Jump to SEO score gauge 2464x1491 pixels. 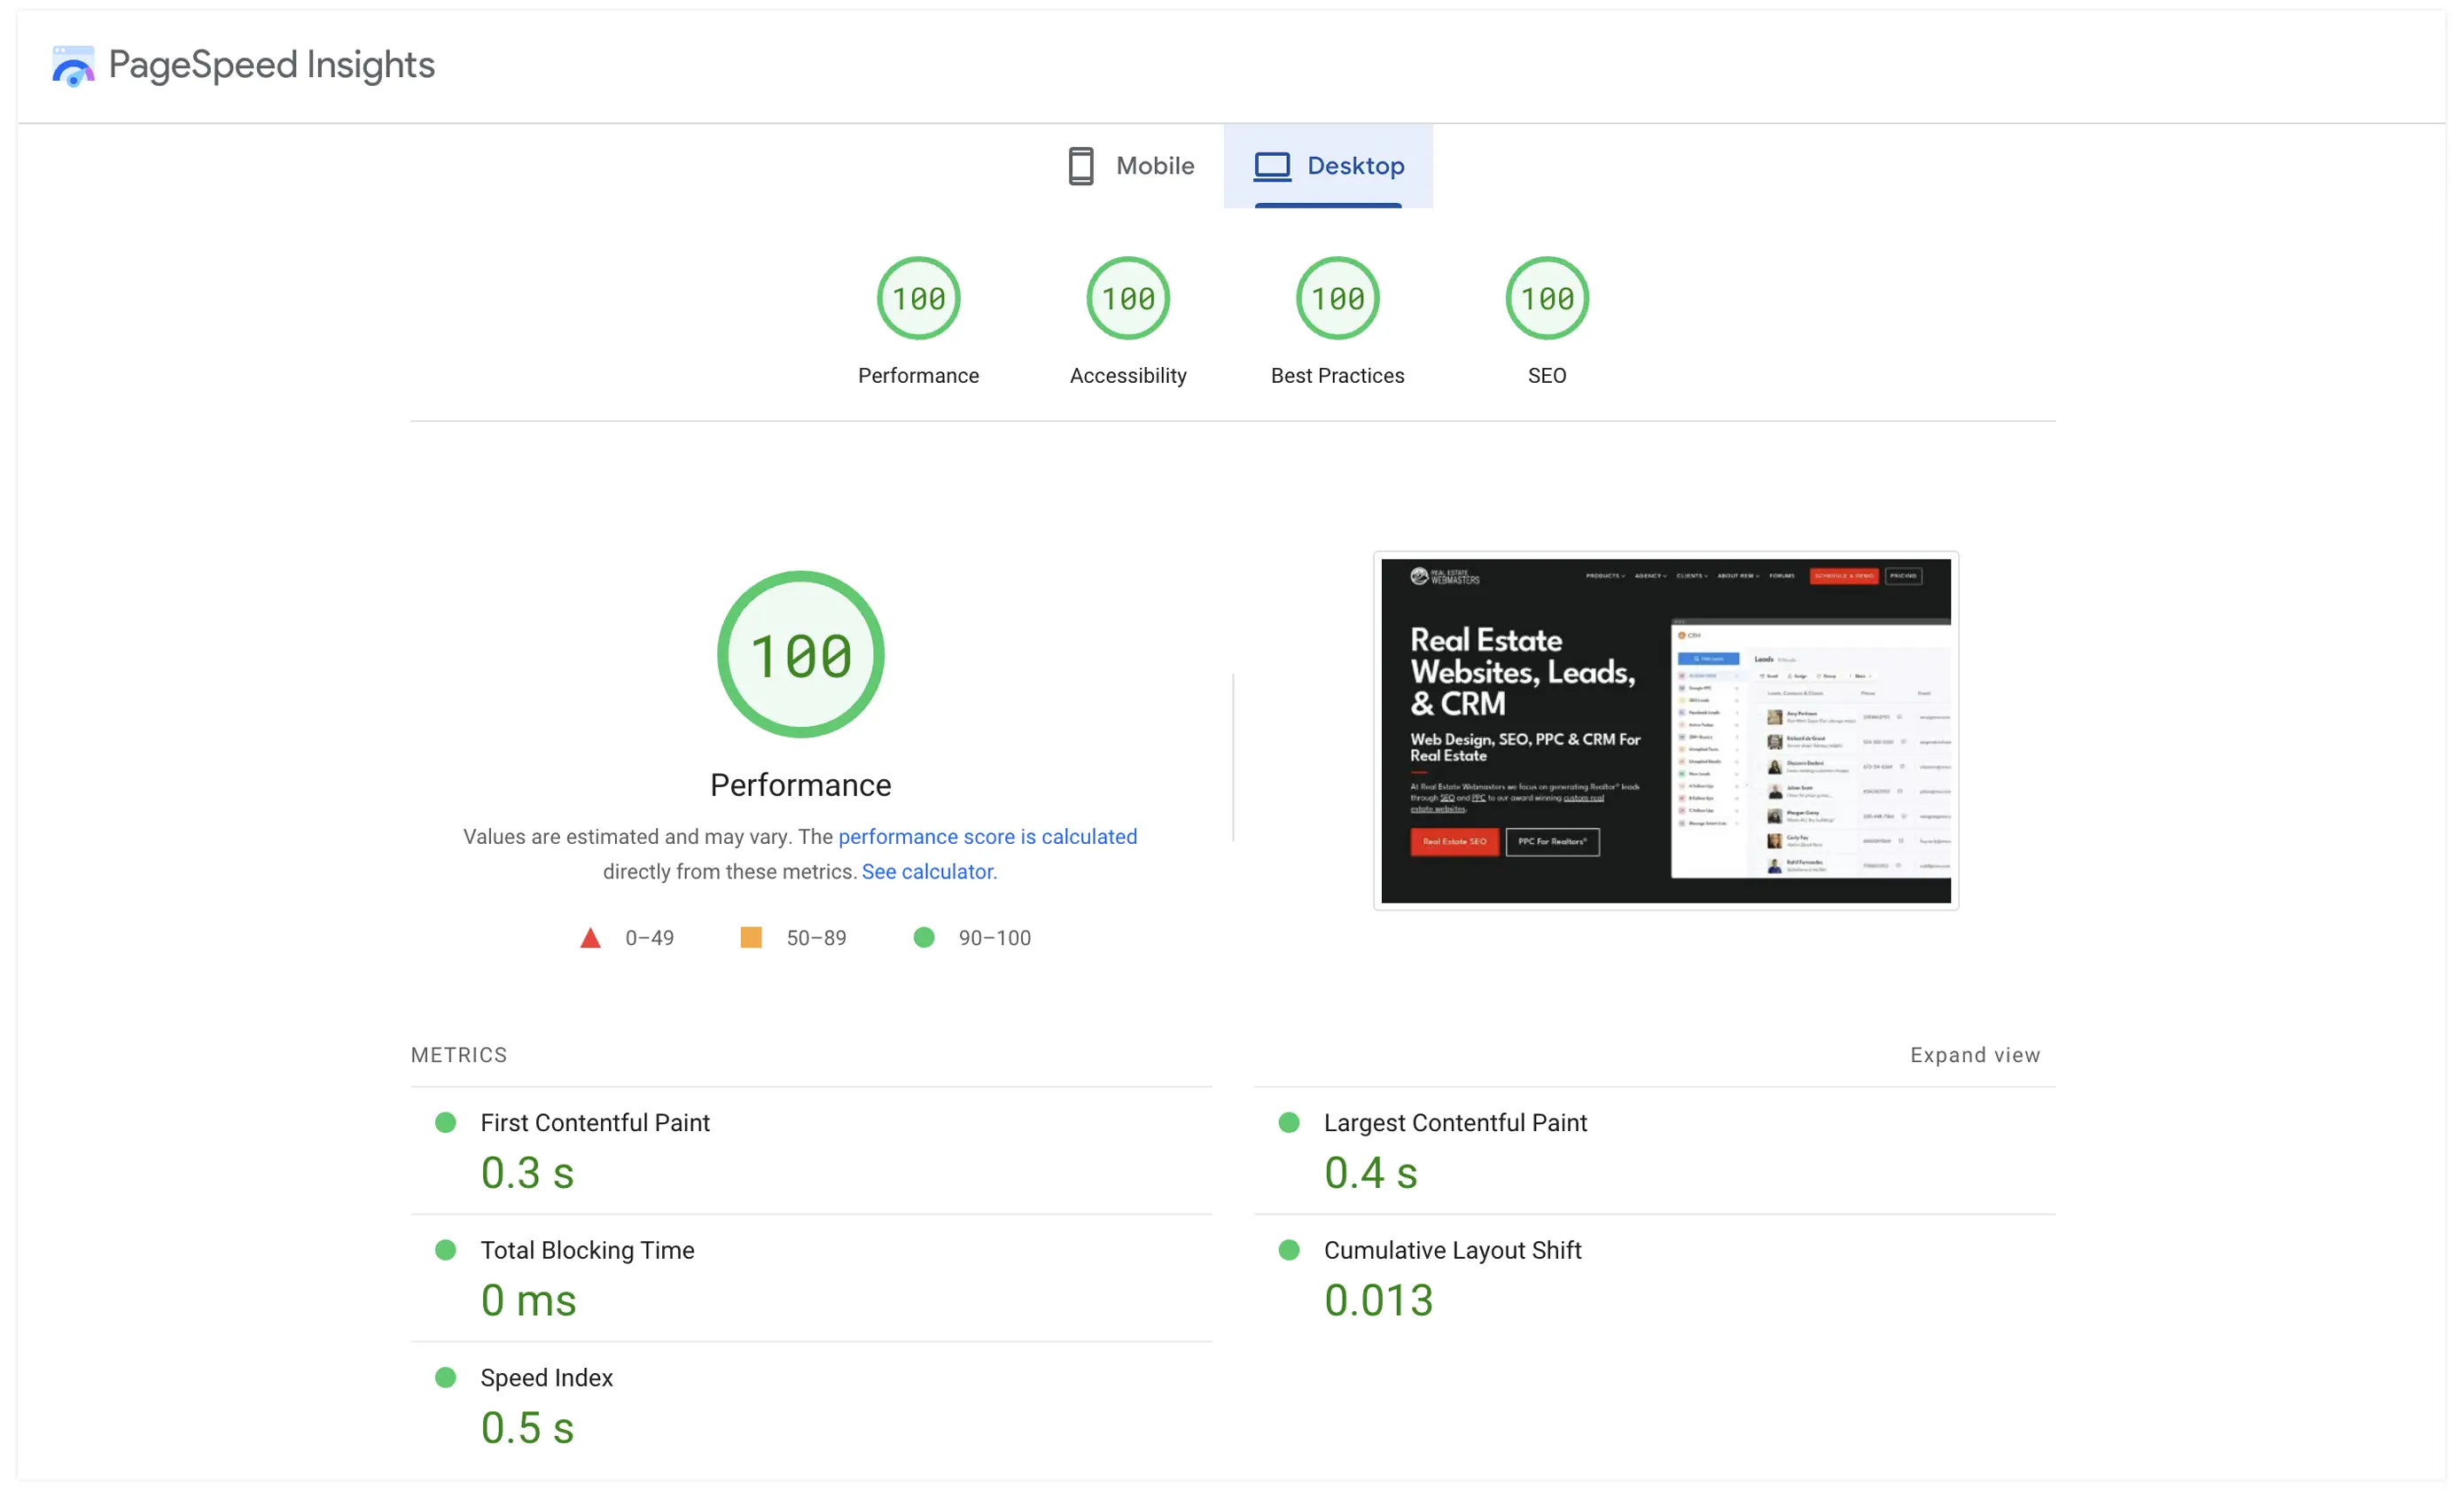pos(1547,298)
